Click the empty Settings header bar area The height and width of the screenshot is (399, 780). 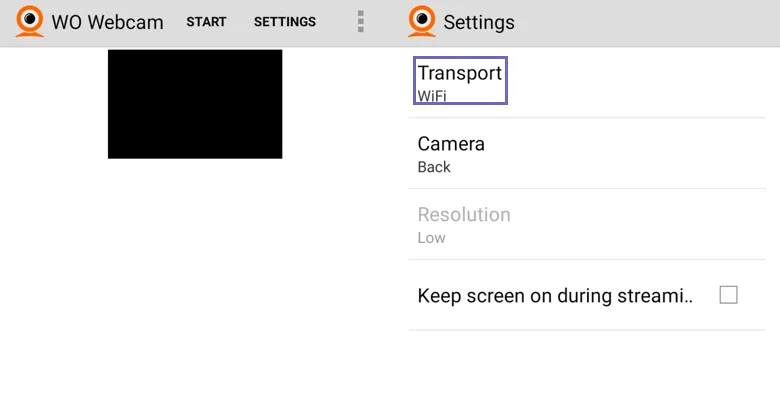647,22
